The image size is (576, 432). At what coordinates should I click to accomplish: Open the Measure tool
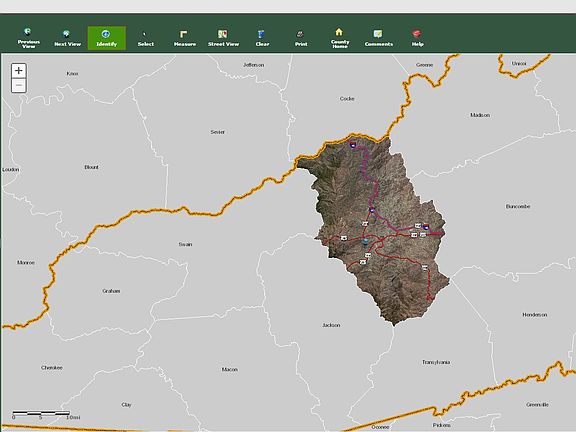[x=184, y=38]
